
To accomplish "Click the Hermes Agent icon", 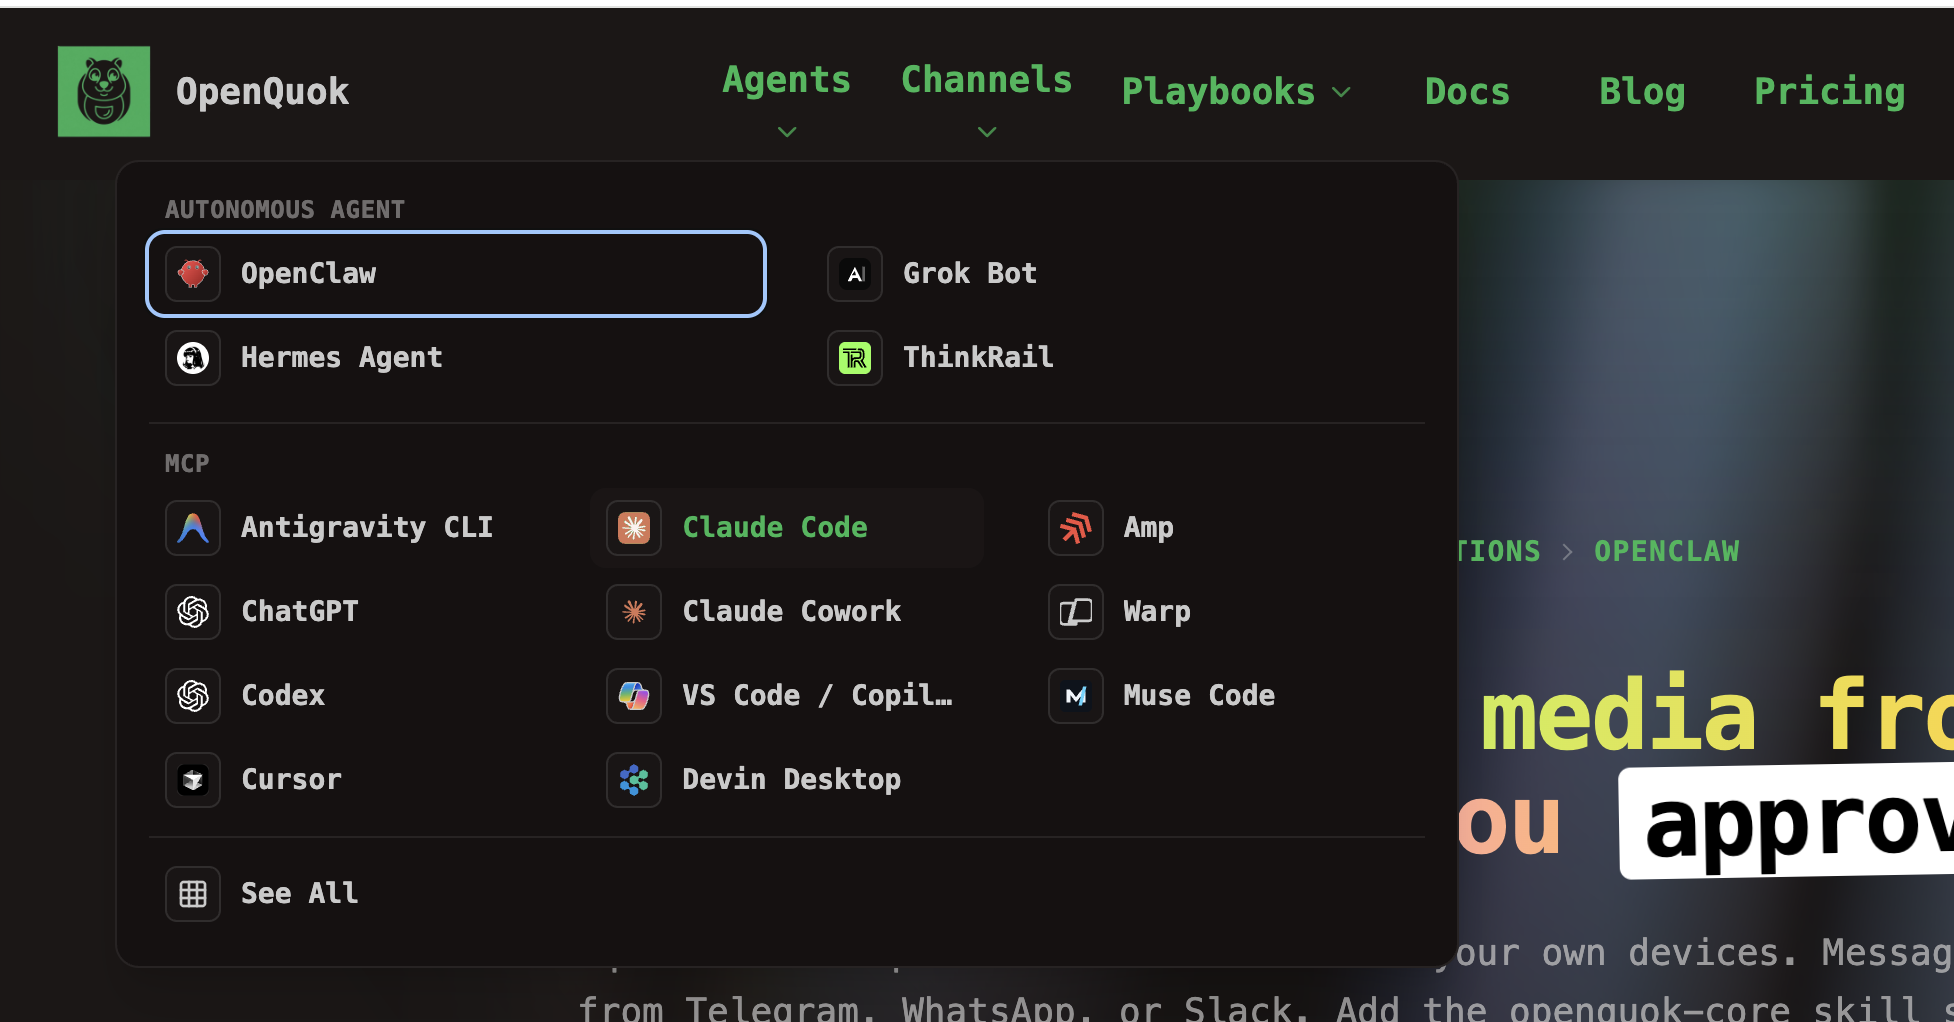I will (193, 358).
